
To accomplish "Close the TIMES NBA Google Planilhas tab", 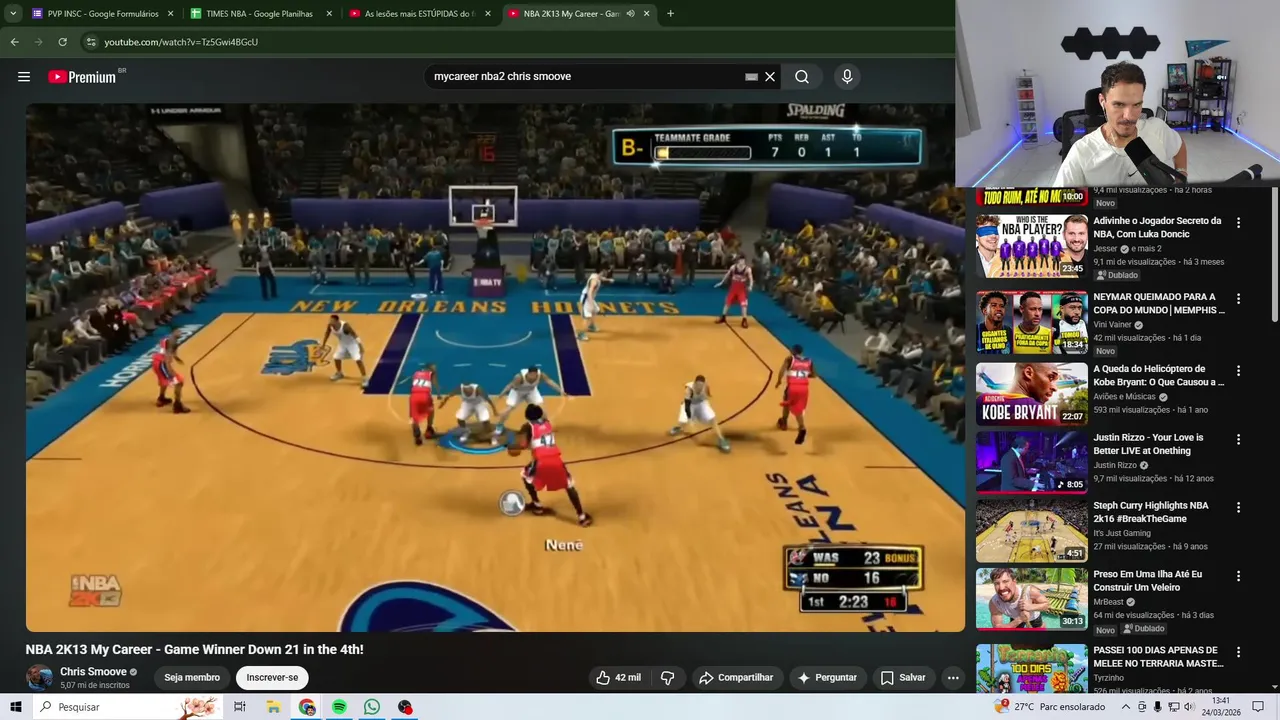I will point(329,14).
